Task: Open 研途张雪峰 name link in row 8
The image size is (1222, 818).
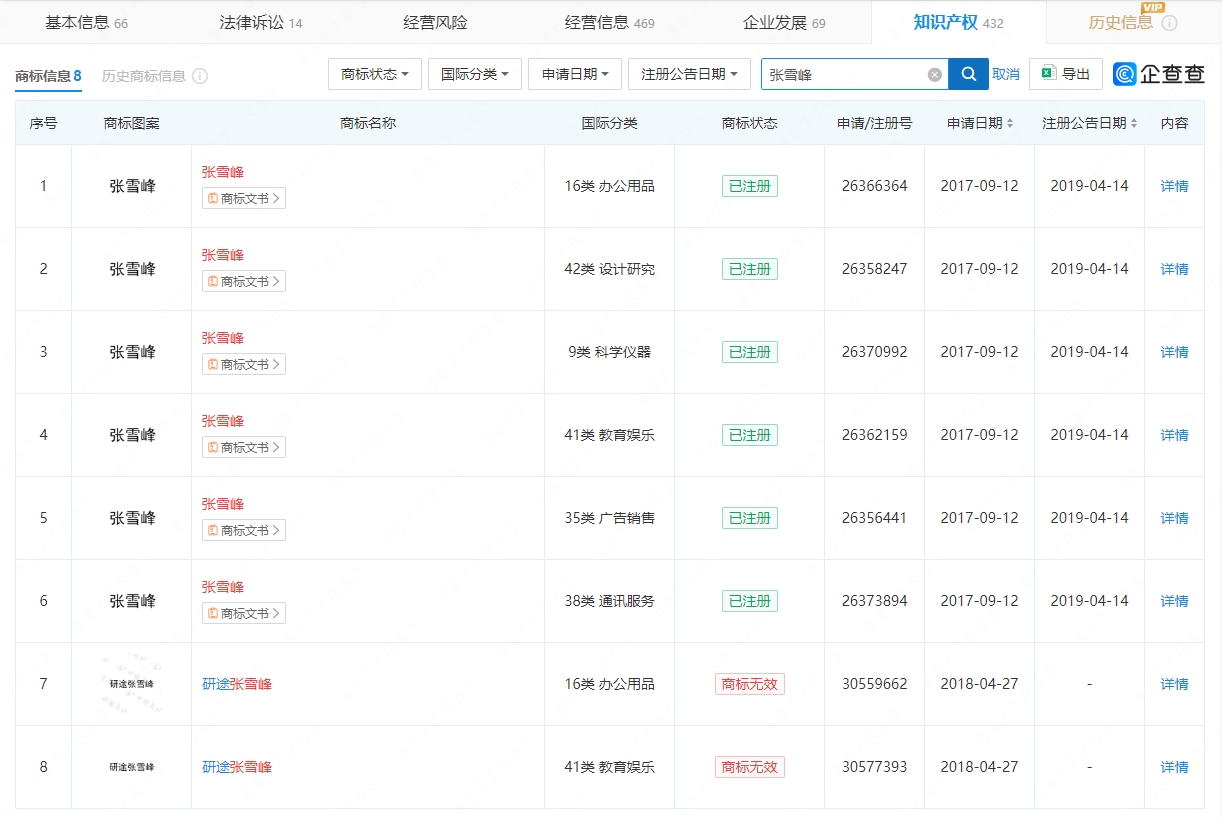Action: 237,767
